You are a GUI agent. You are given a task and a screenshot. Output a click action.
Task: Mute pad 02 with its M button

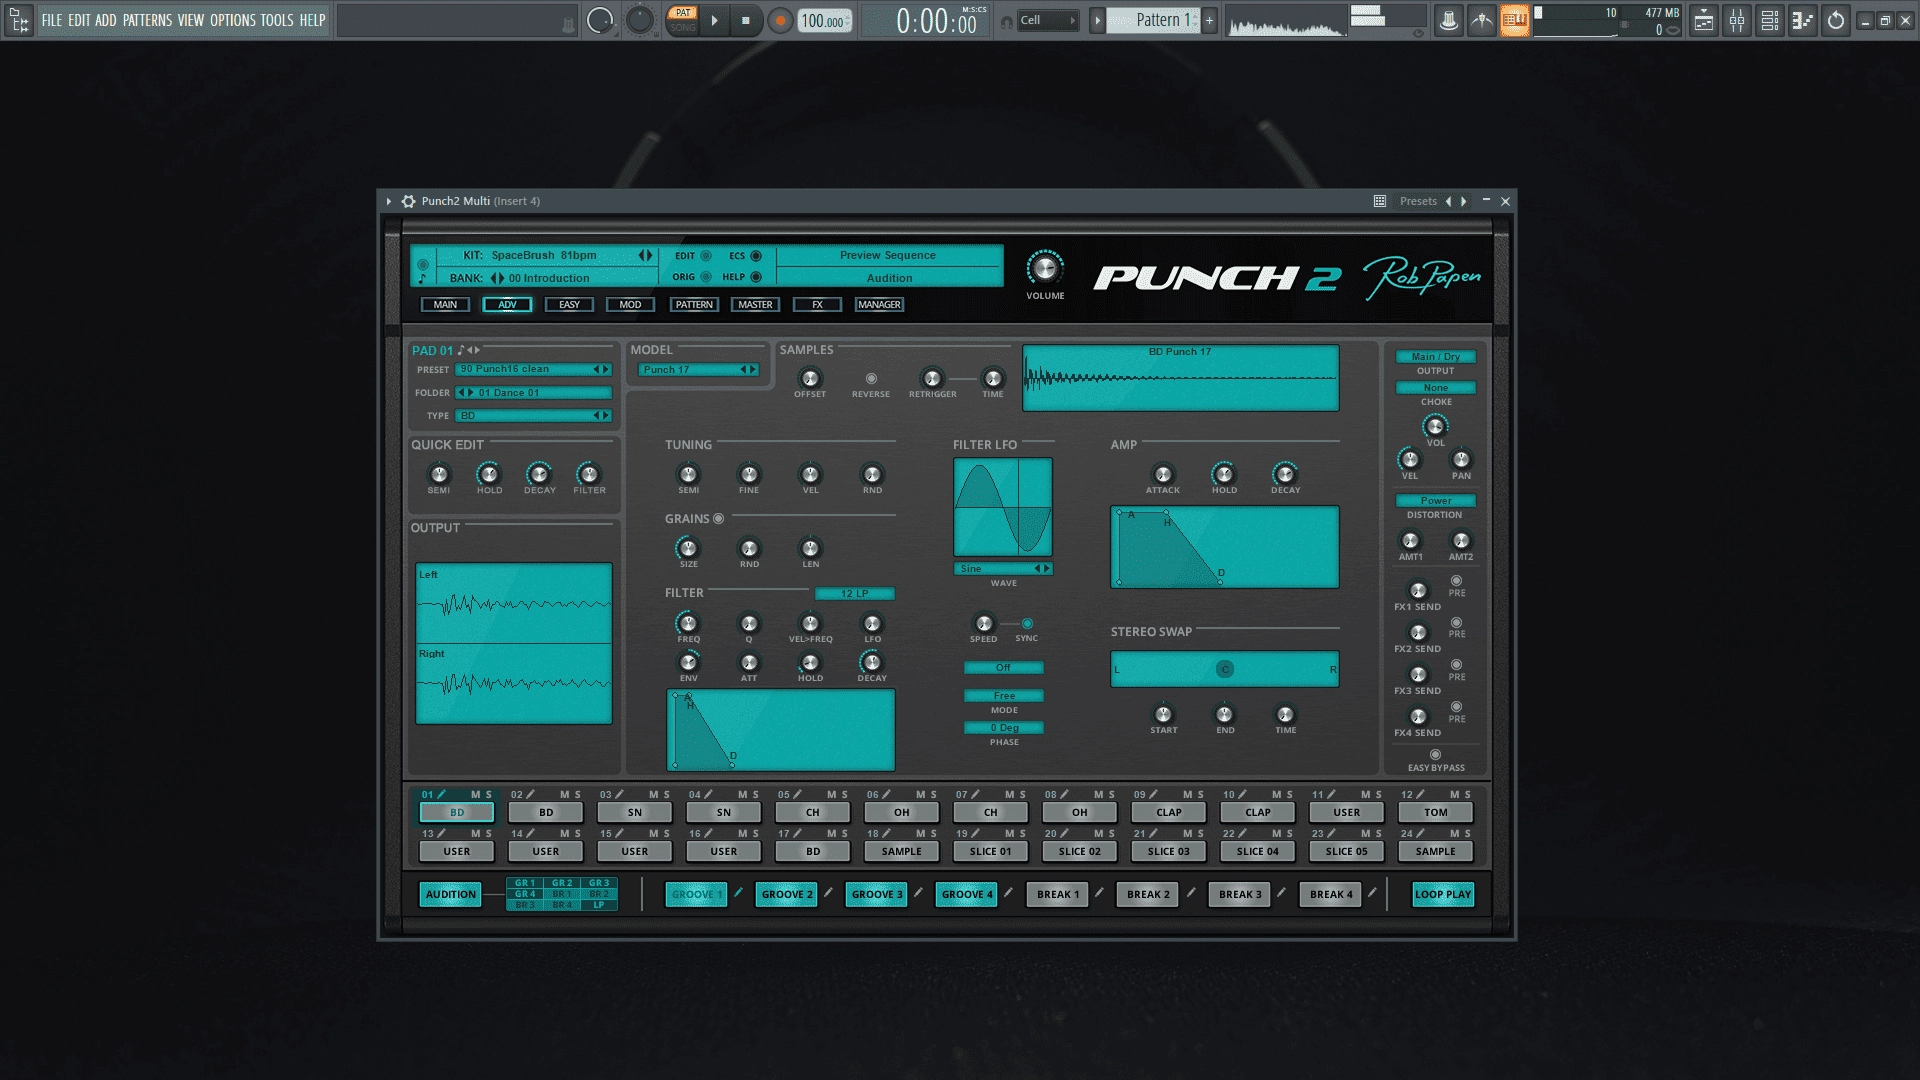click(564, 795)
